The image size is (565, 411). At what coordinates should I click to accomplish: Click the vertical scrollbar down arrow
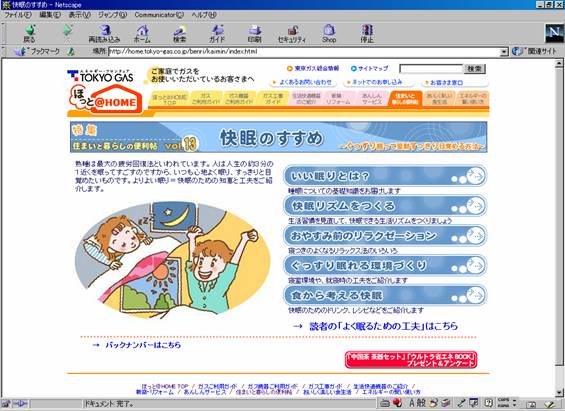click(x=559, y=392)
